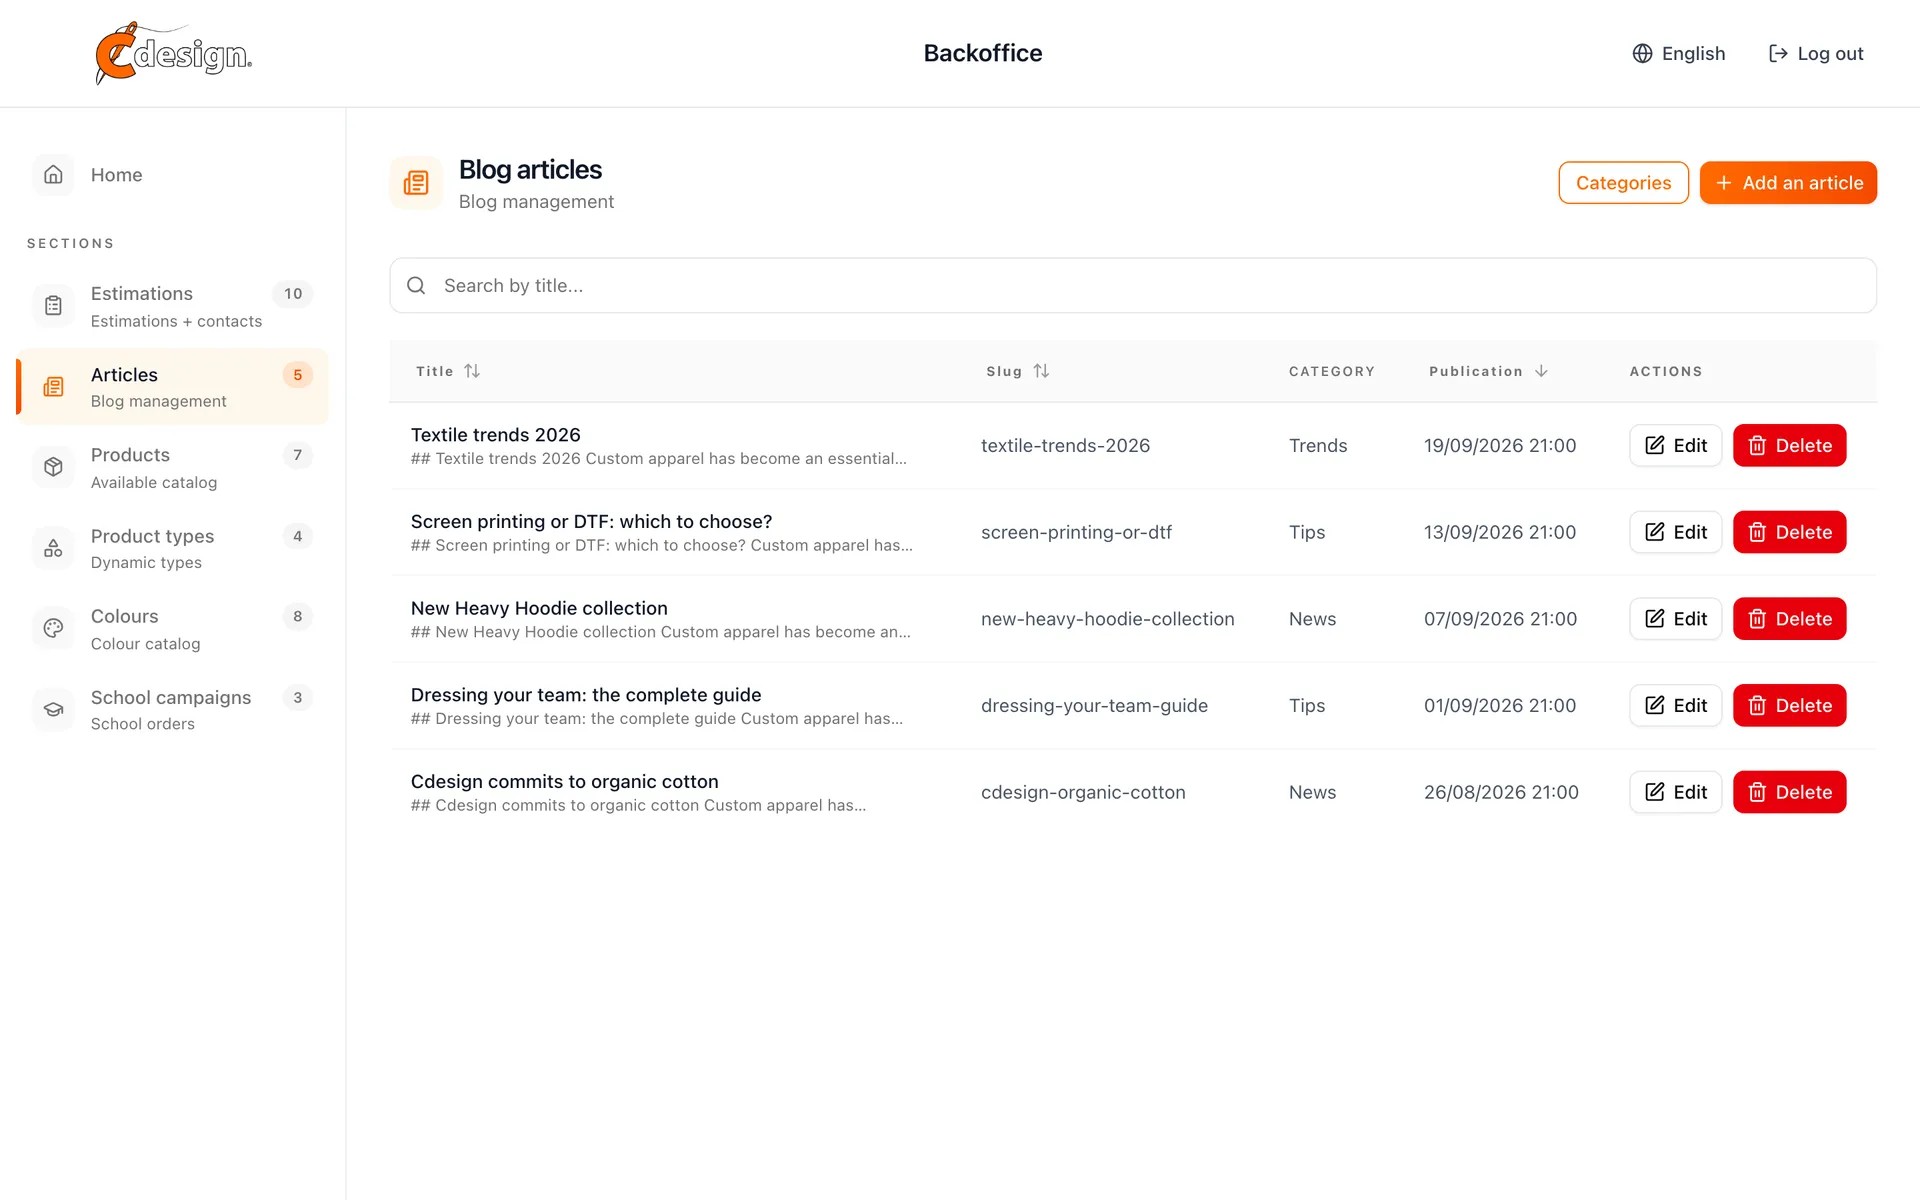Screen dimensions: 1920x1200
Task: Delete Cdesign organic cotton article
Action: tap(1789, 792)
